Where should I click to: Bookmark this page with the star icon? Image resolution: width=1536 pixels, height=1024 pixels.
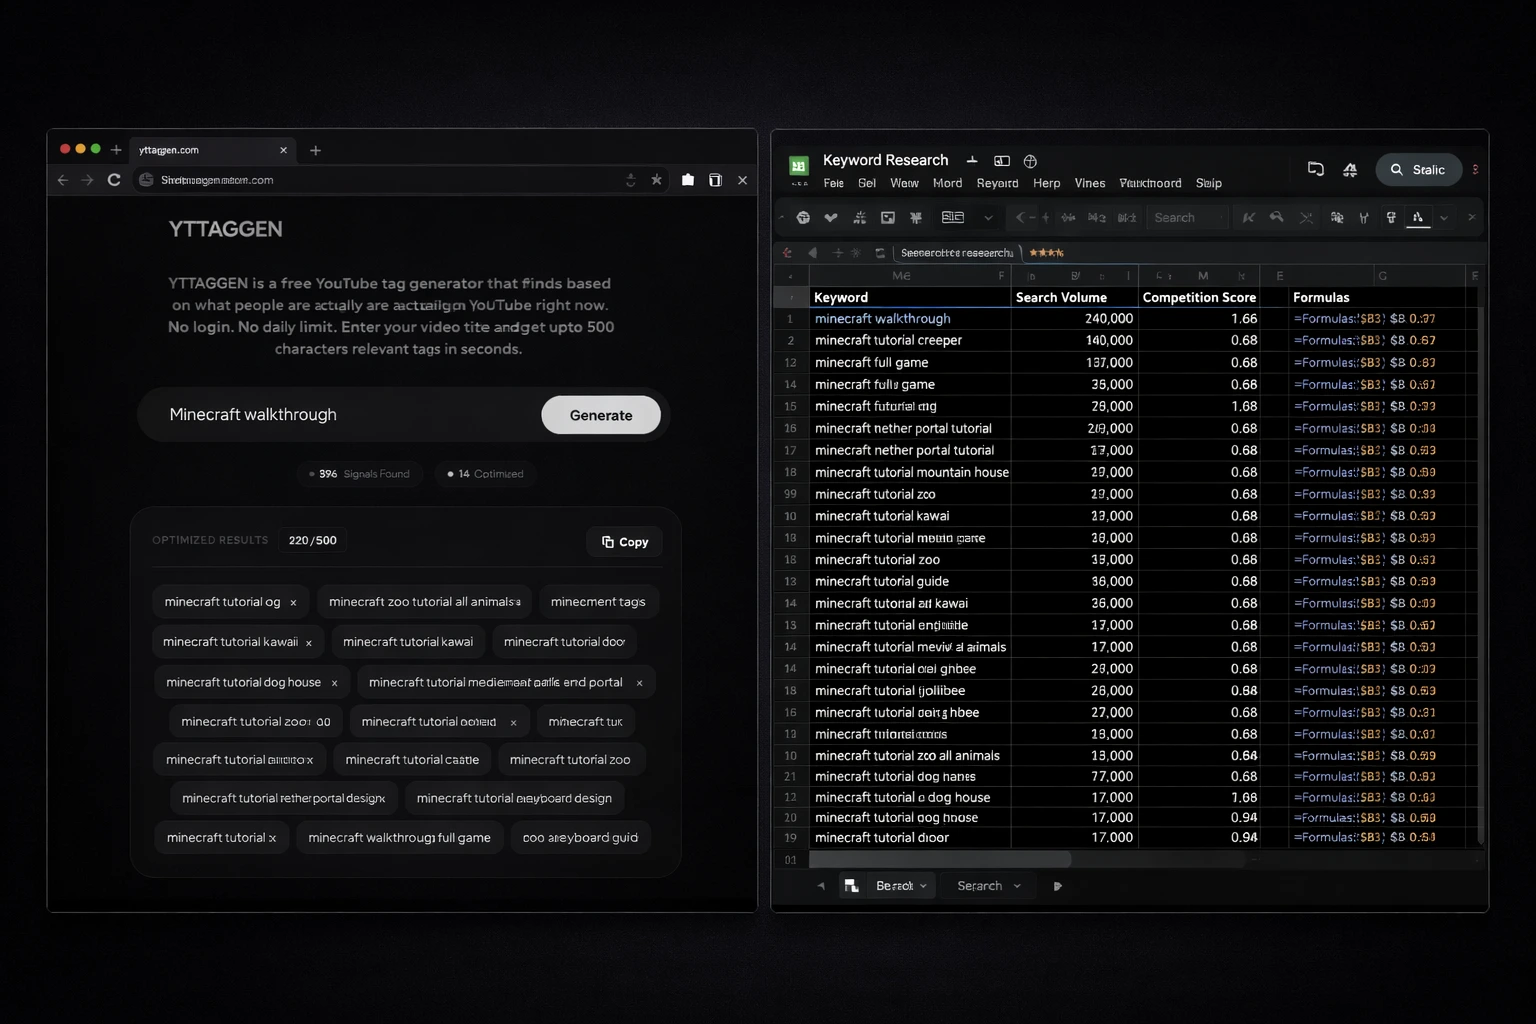(x=656, y=180)
